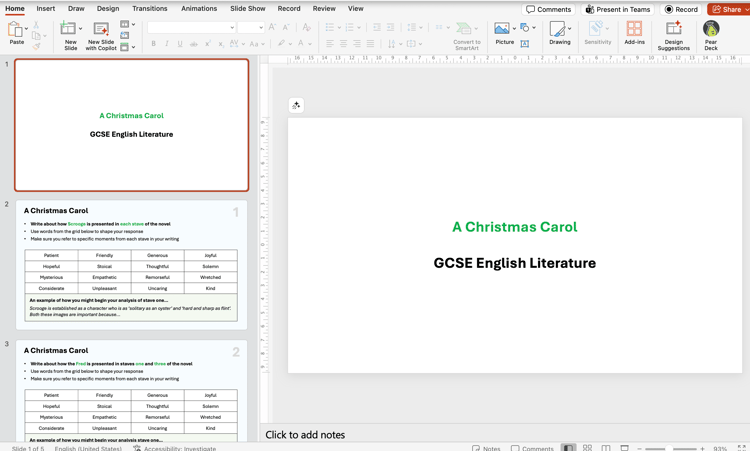The height and width of the screenshot is (451, 750).
Task: Expand the Shapes dropdown next to Picture
Action: 534,28
